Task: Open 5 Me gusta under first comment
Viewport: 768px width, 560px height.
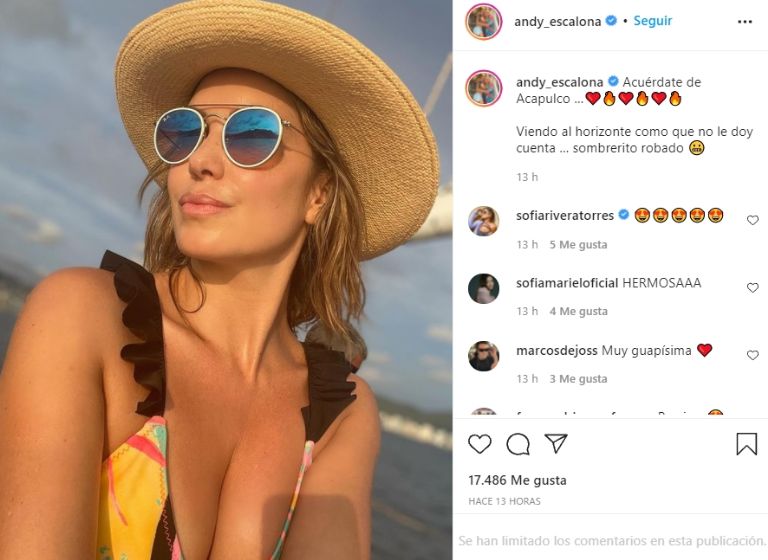Action: click(x=578, y=244)
